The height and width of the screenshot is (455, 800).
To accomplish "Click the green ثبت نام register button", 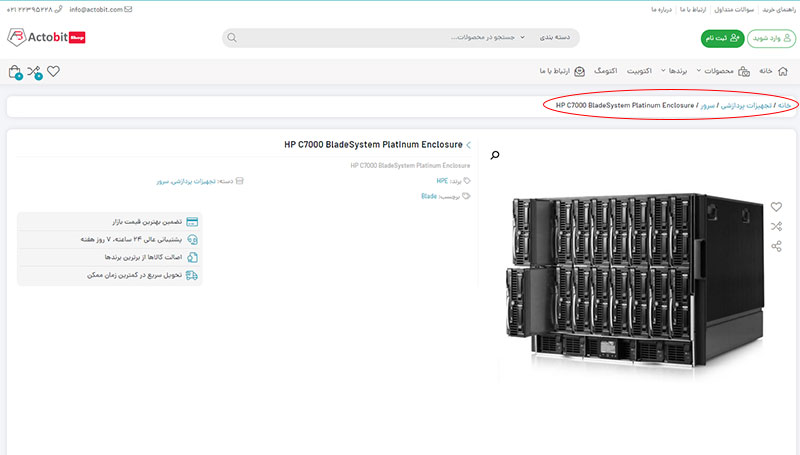I will pyautogui.click(x=722, y=38).
